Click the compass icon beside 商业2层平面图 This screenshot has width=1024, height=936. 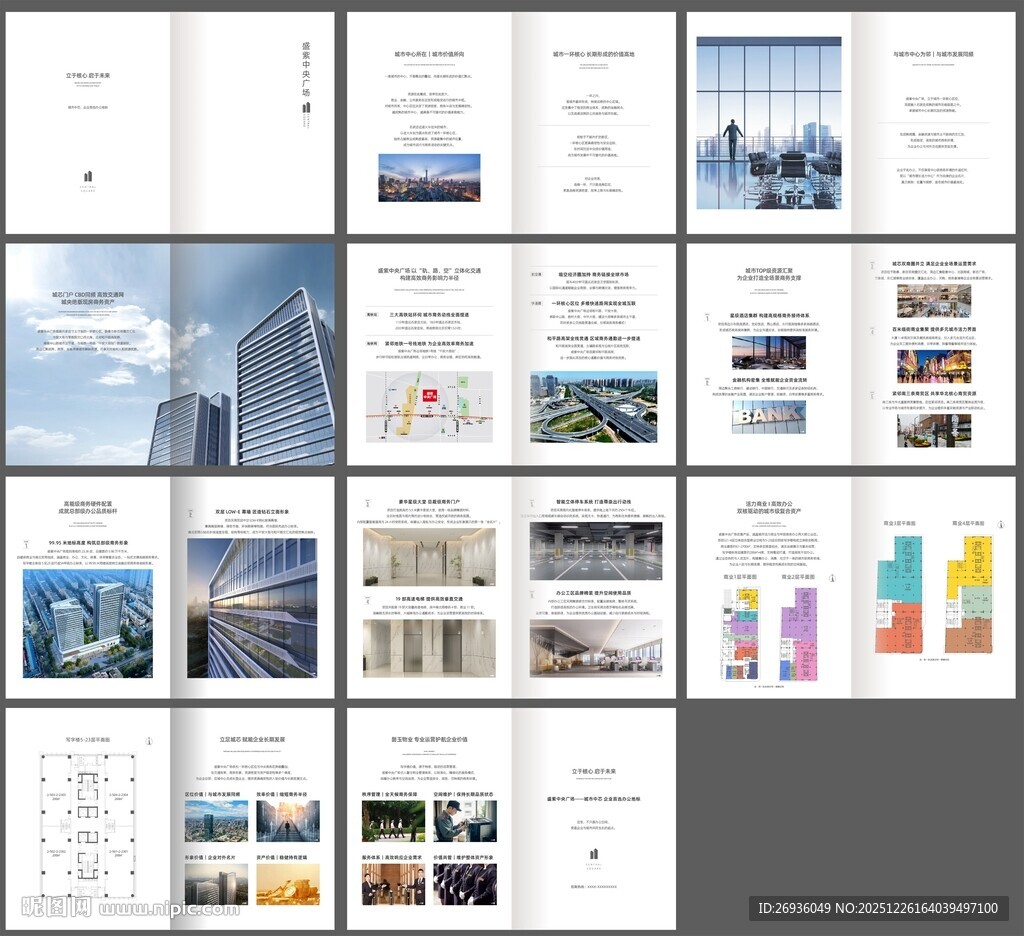[832, 578]
